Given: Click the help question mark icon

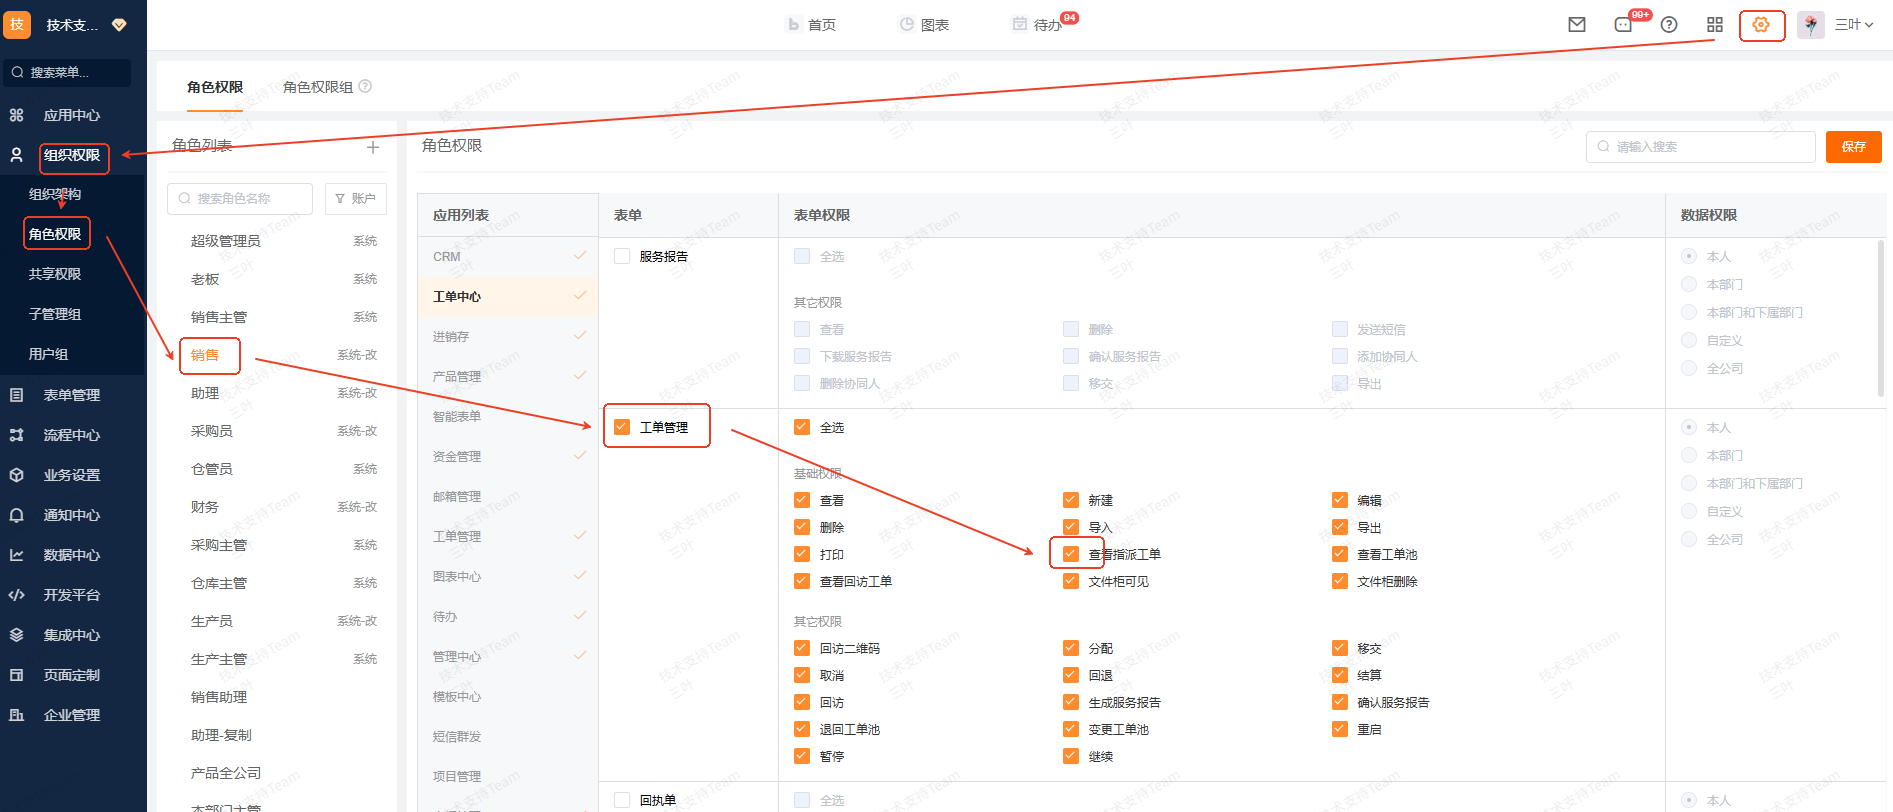Looking at the screenshot, I should tap(1669, 25).
